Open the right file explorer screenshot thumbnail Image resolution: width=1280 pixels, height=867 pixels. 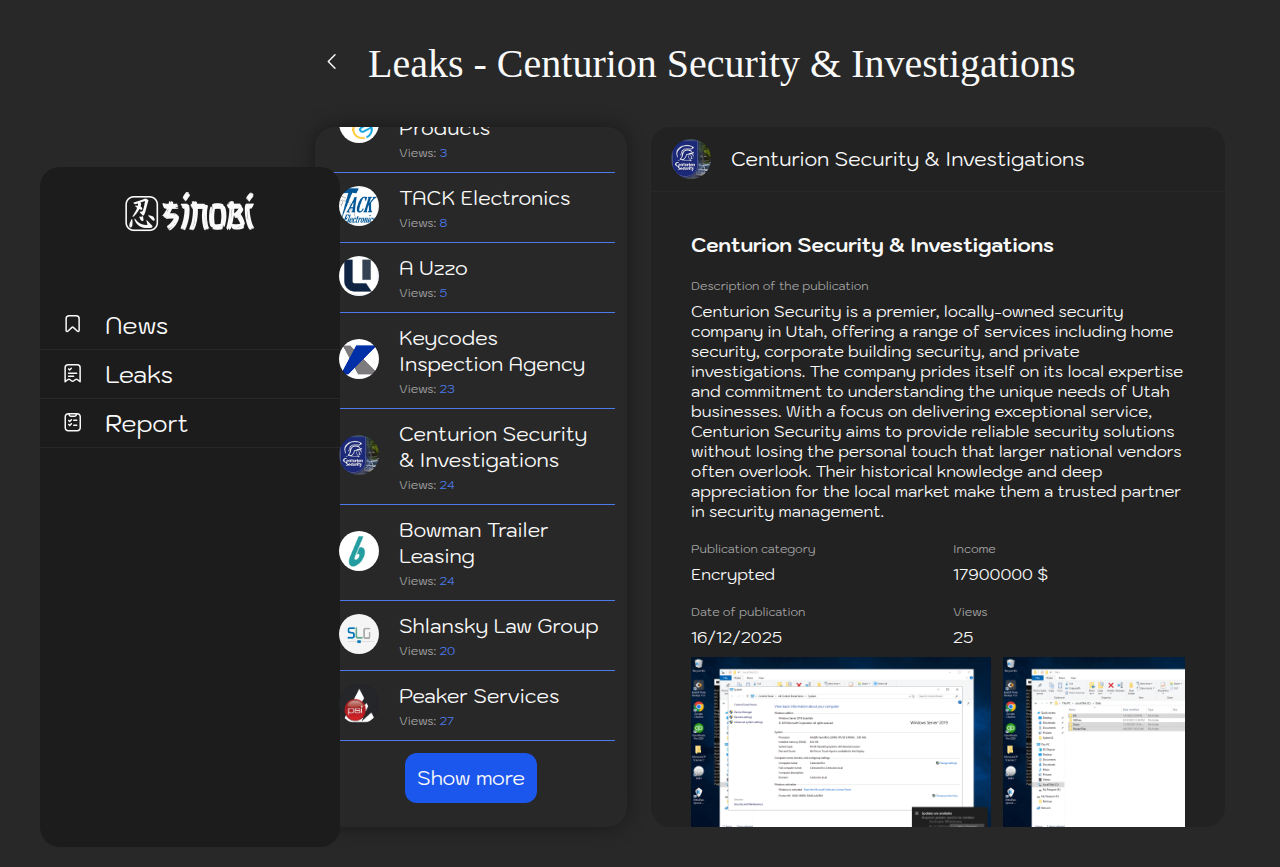point(1094,741)
